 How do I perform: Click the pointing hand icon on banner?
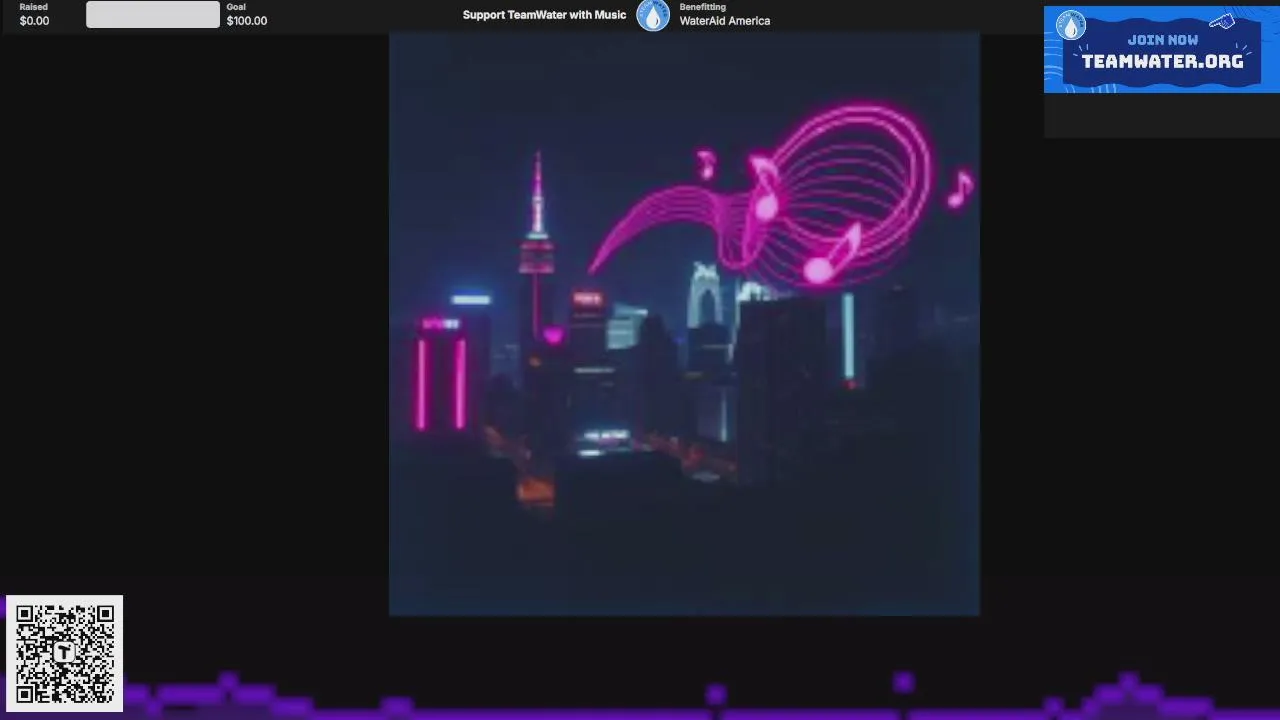click(x=1222, y=21)
